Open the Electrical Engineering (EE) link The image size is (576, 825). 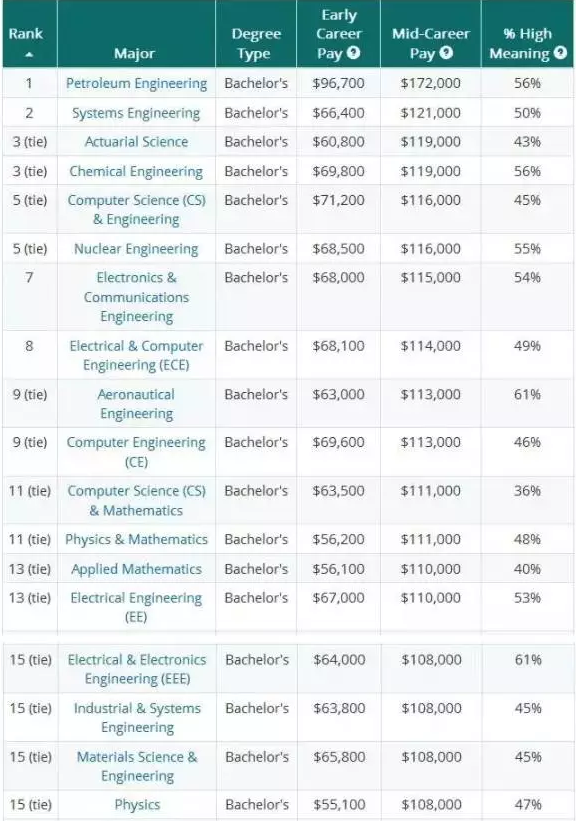[136, 608]
